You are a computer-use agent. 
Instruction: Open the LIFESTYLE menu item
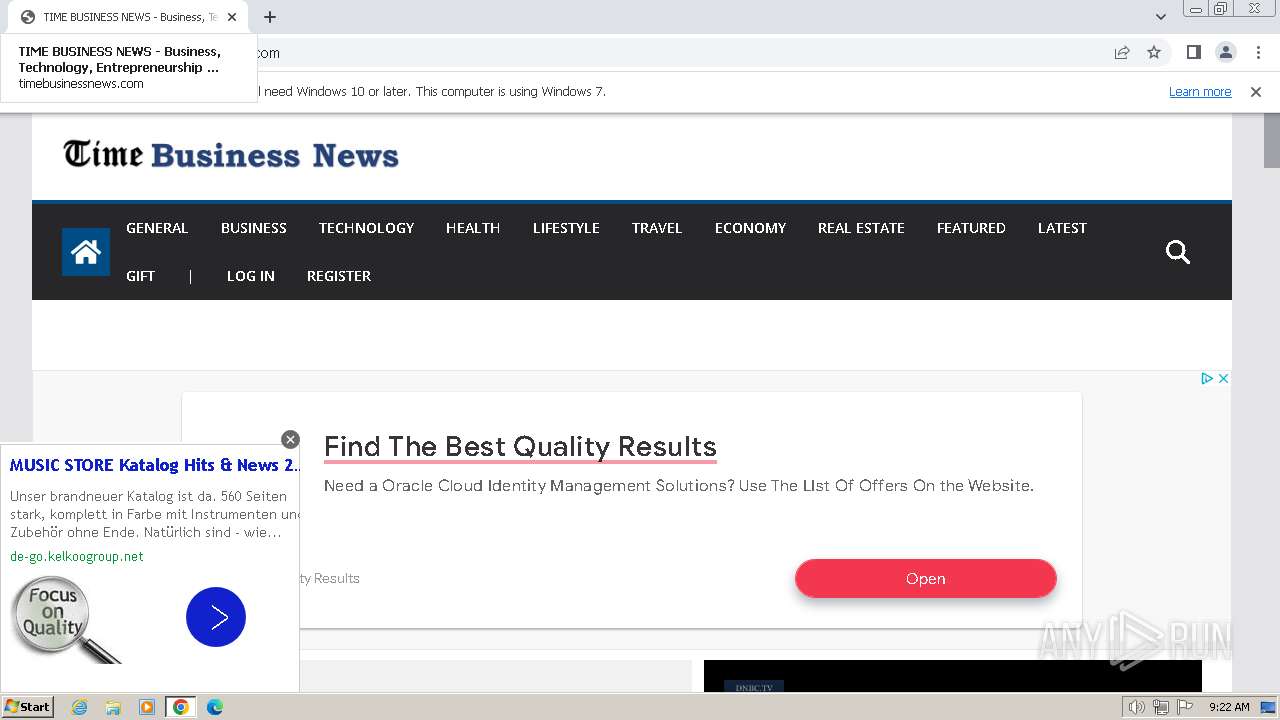566,228
